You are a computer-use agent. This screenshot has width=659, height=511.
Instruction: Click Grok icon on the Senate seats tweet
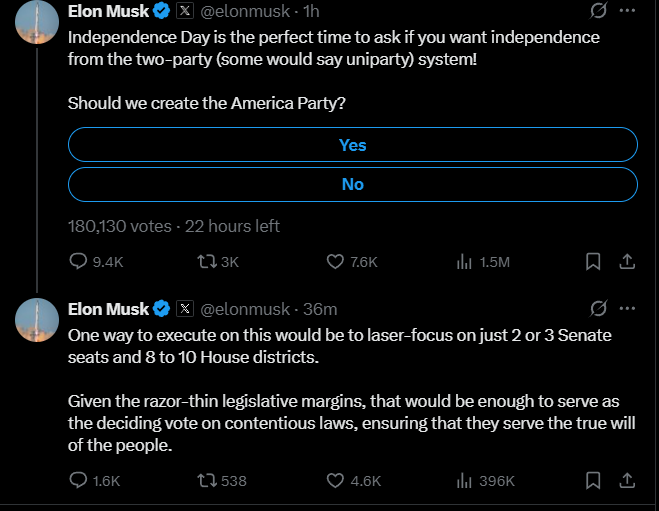tap(598, 308)
